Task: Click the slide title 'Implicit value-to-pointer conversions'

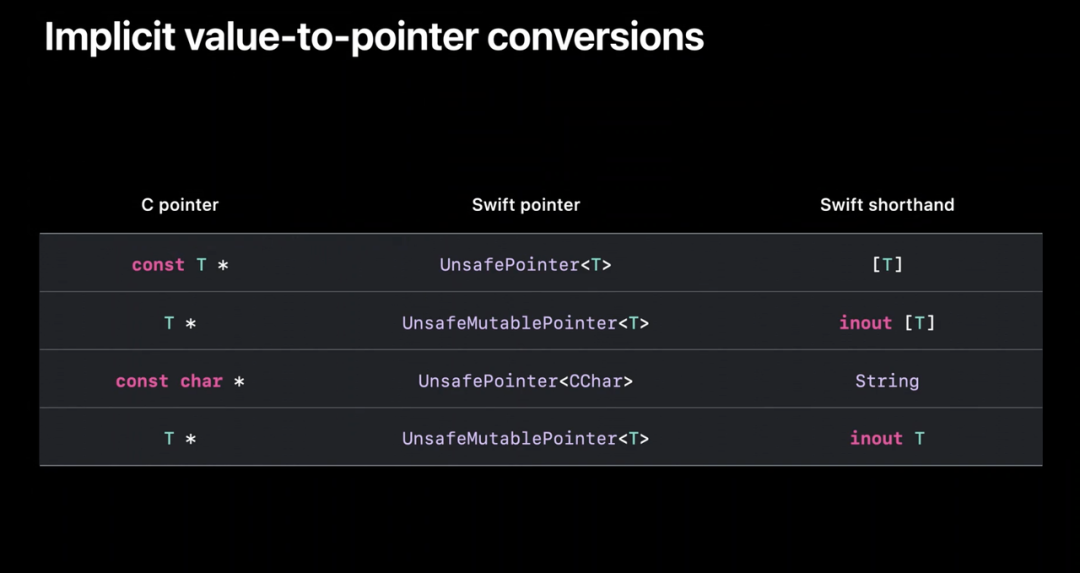Action: coord(374,37)
